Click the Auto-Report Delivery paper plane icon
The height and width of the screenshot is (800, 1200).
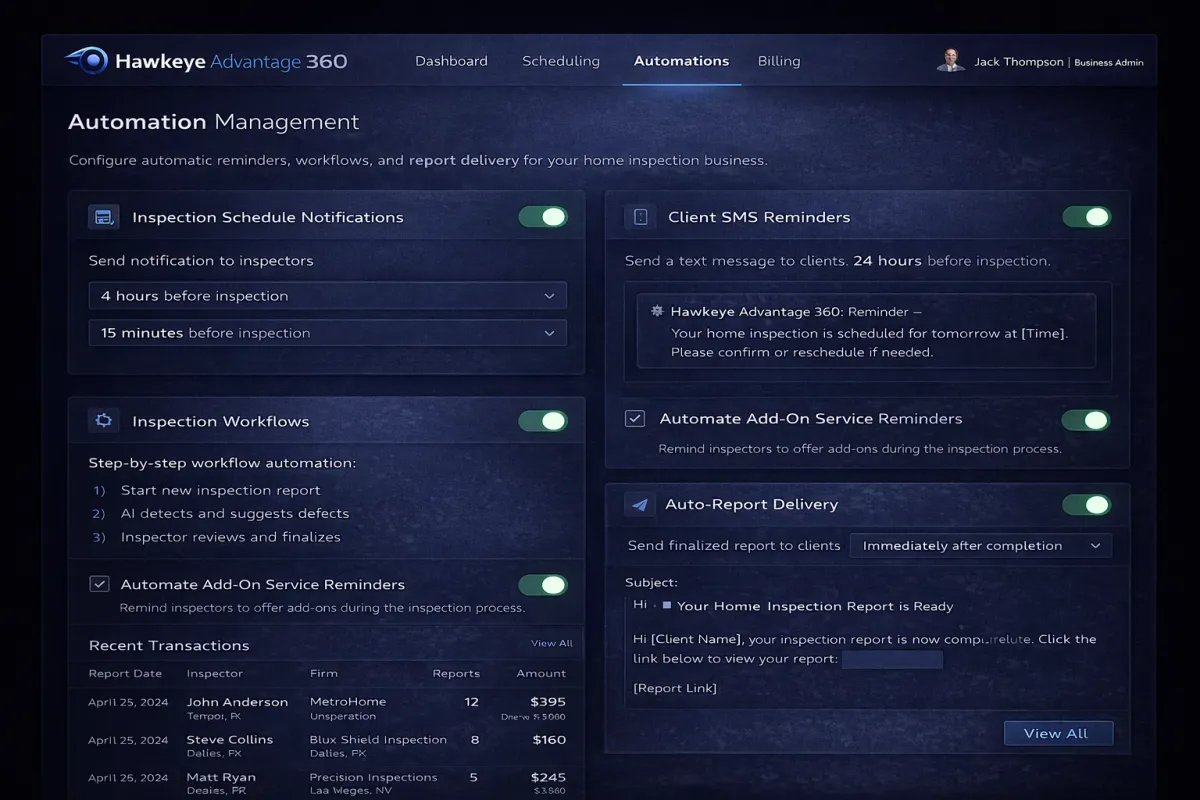(x=640, y=505)
